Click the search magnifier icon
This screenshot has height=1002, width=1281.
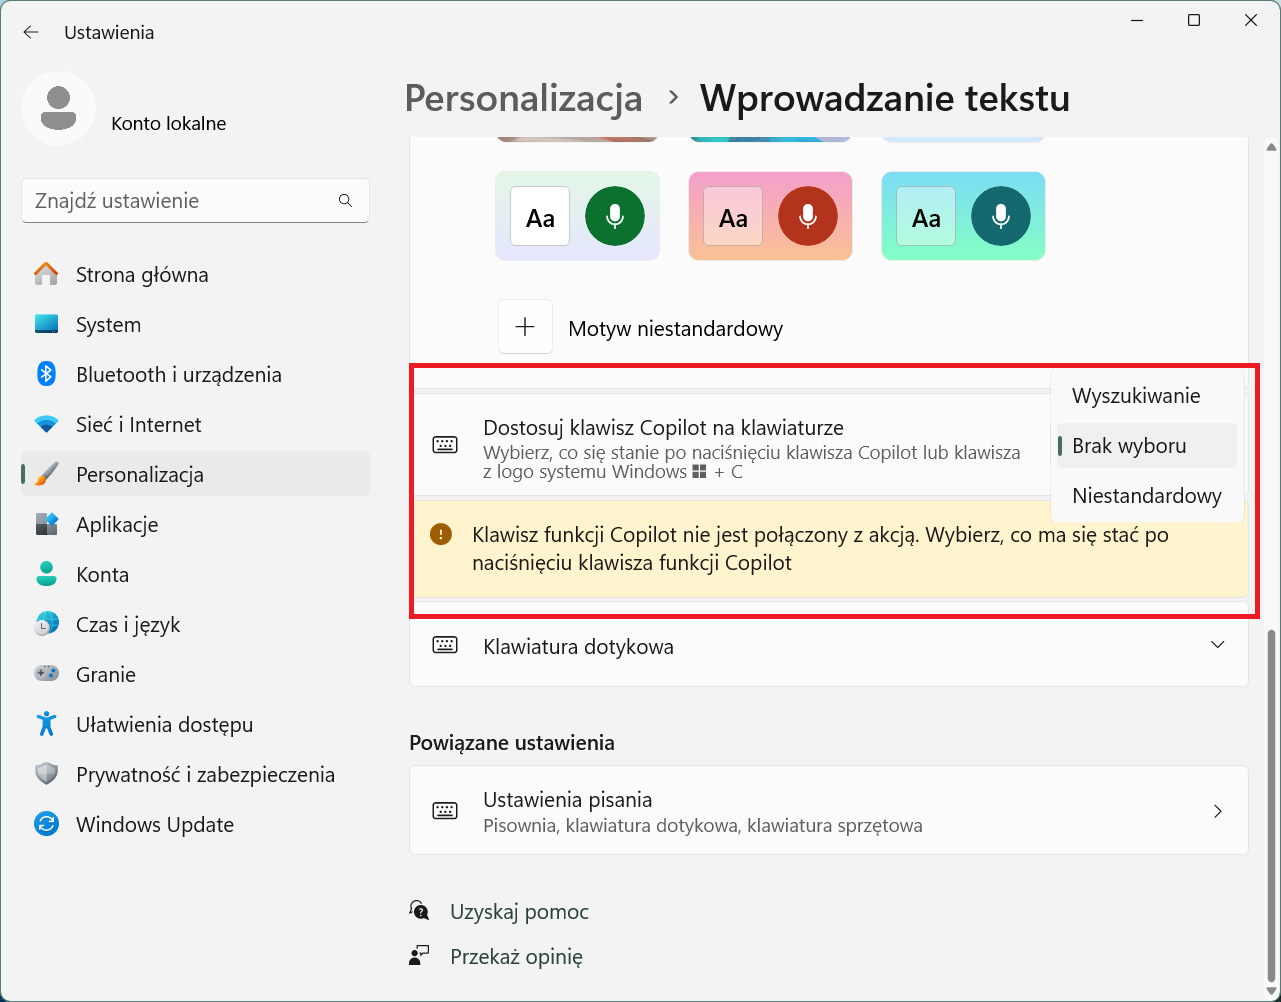coord(345,200)
